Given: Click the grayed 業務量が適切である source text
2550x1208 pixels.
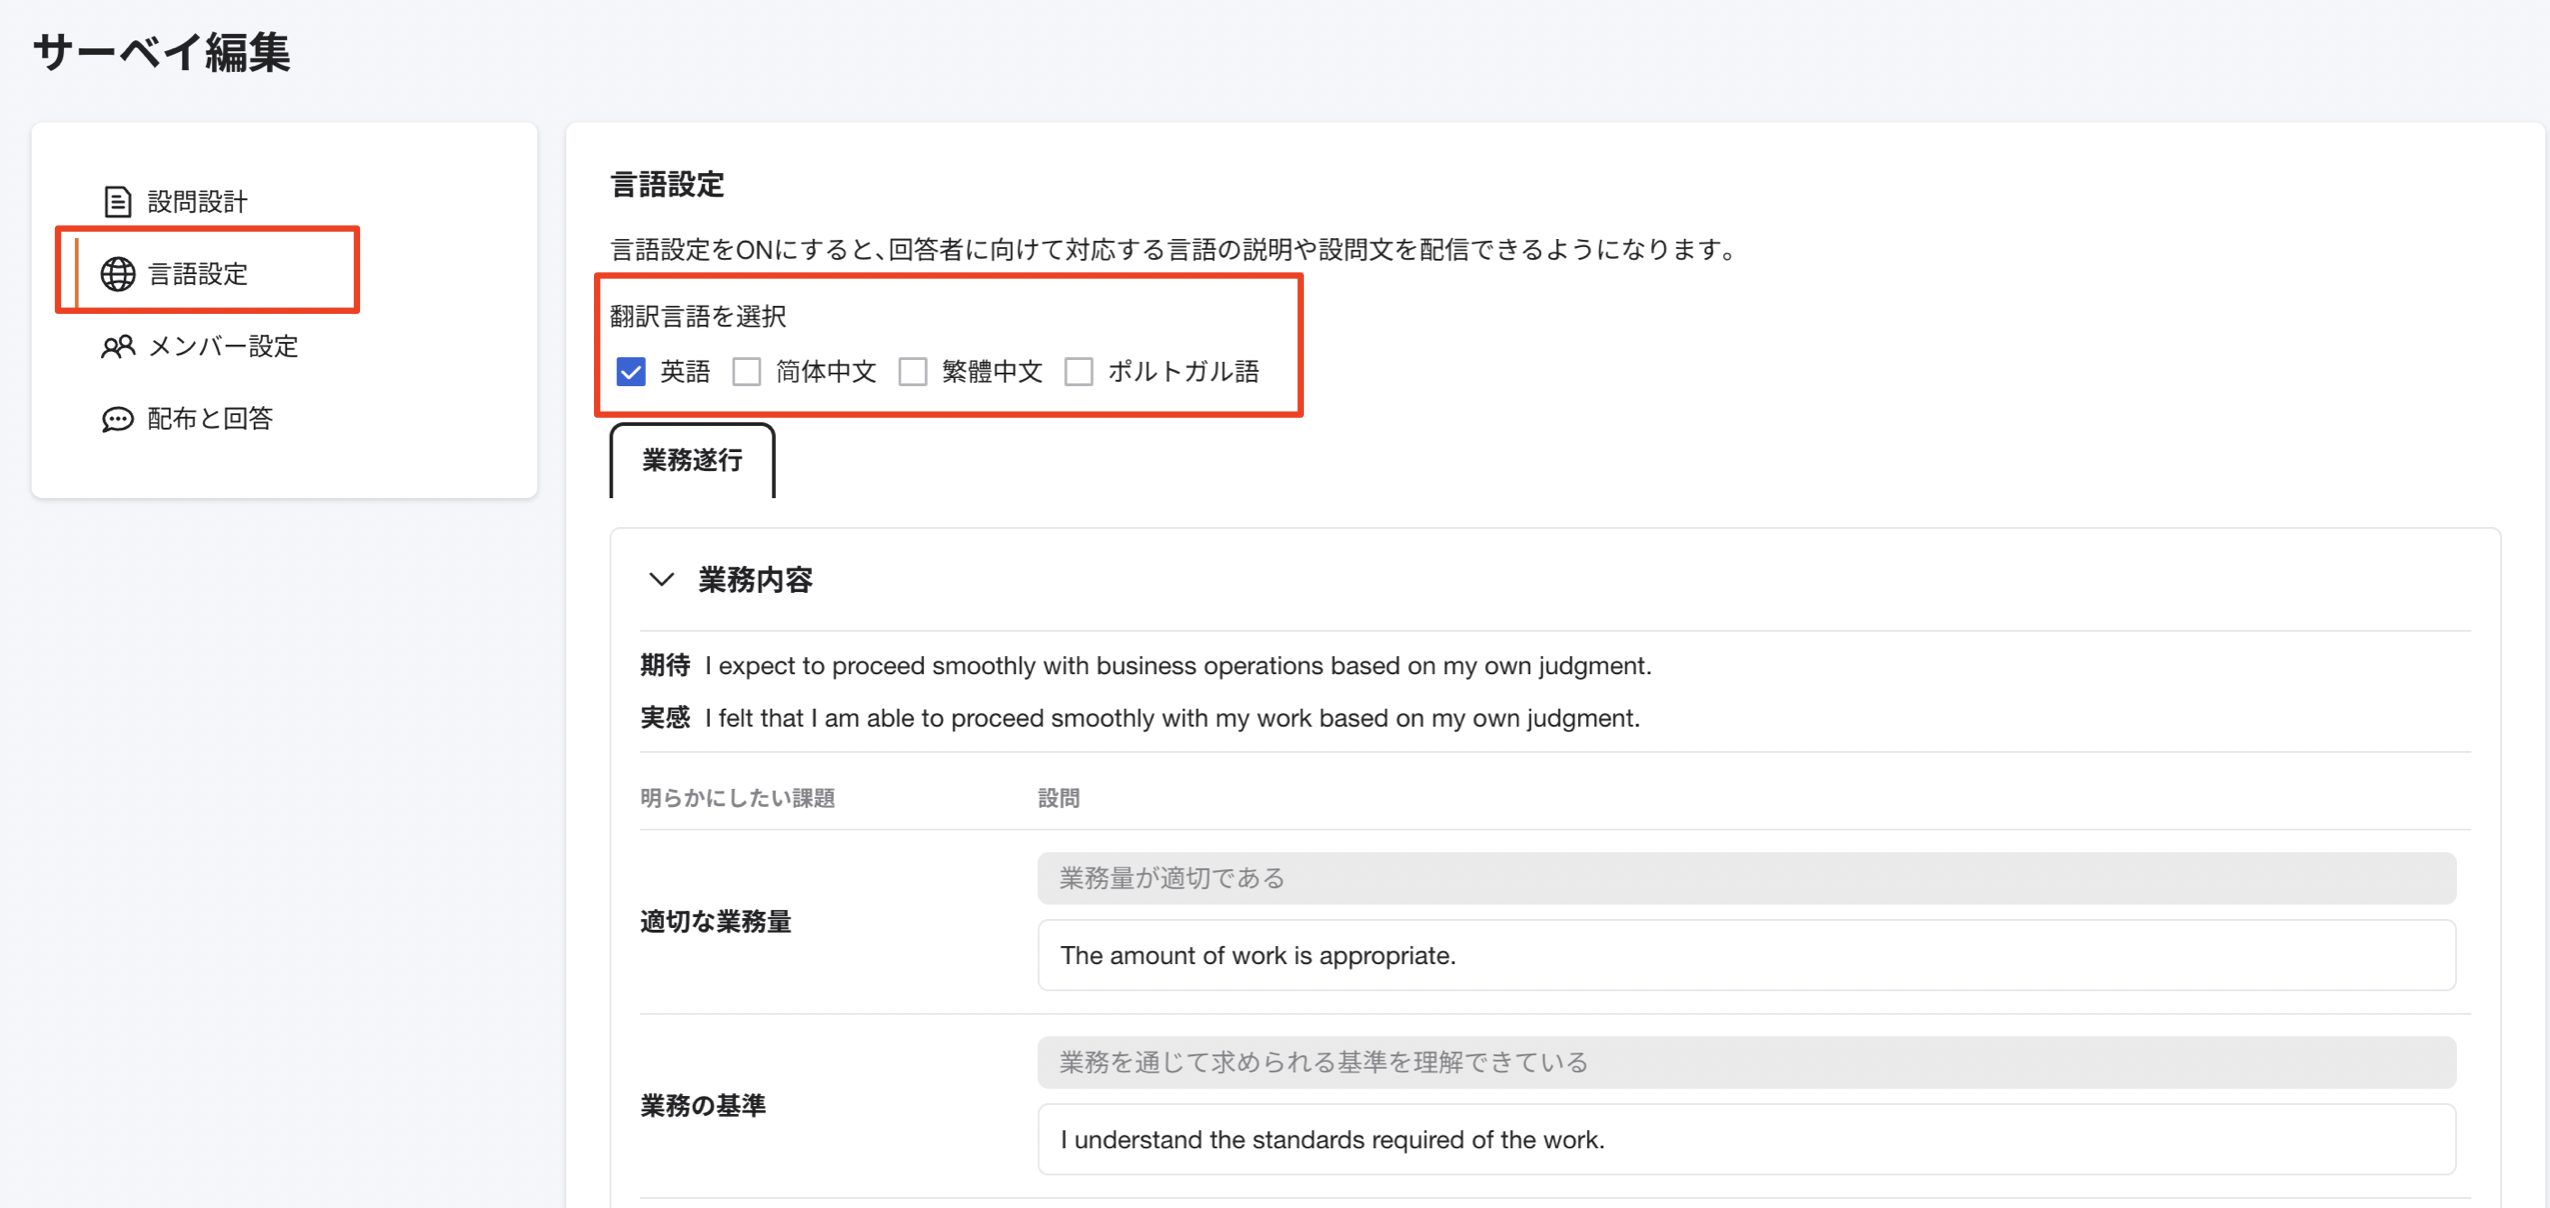Looking at the screenshot, I should click(1745, 878).
